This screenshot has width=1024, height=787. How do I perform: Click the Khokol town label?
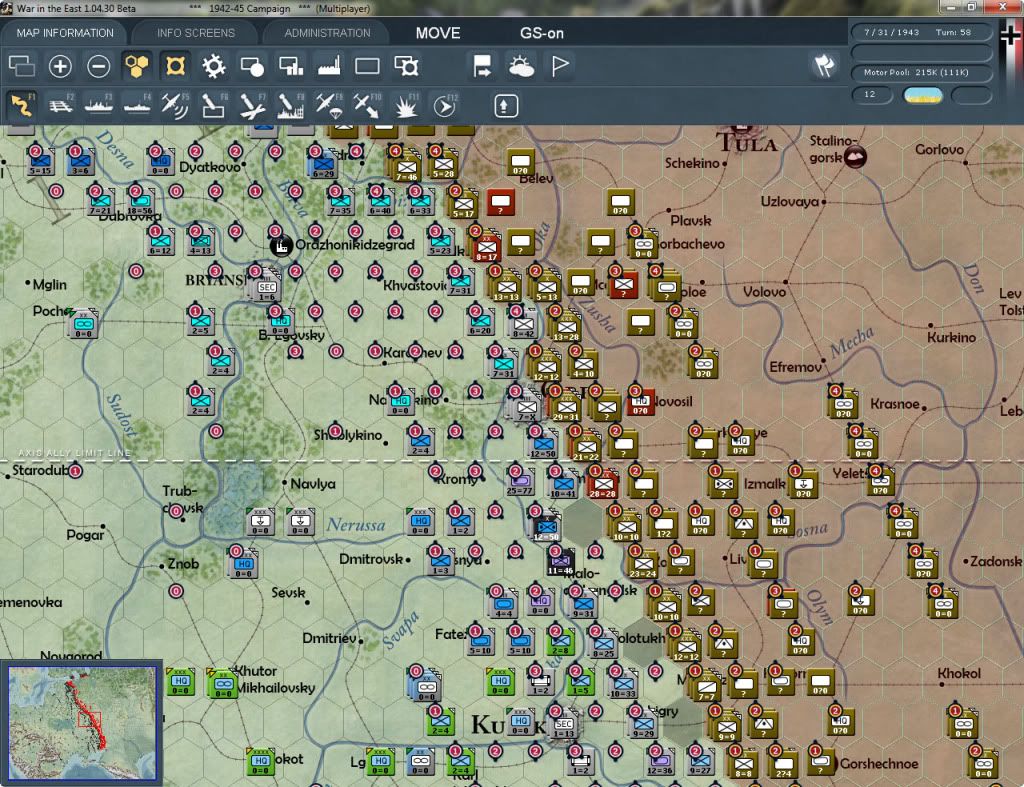point(959,673)
